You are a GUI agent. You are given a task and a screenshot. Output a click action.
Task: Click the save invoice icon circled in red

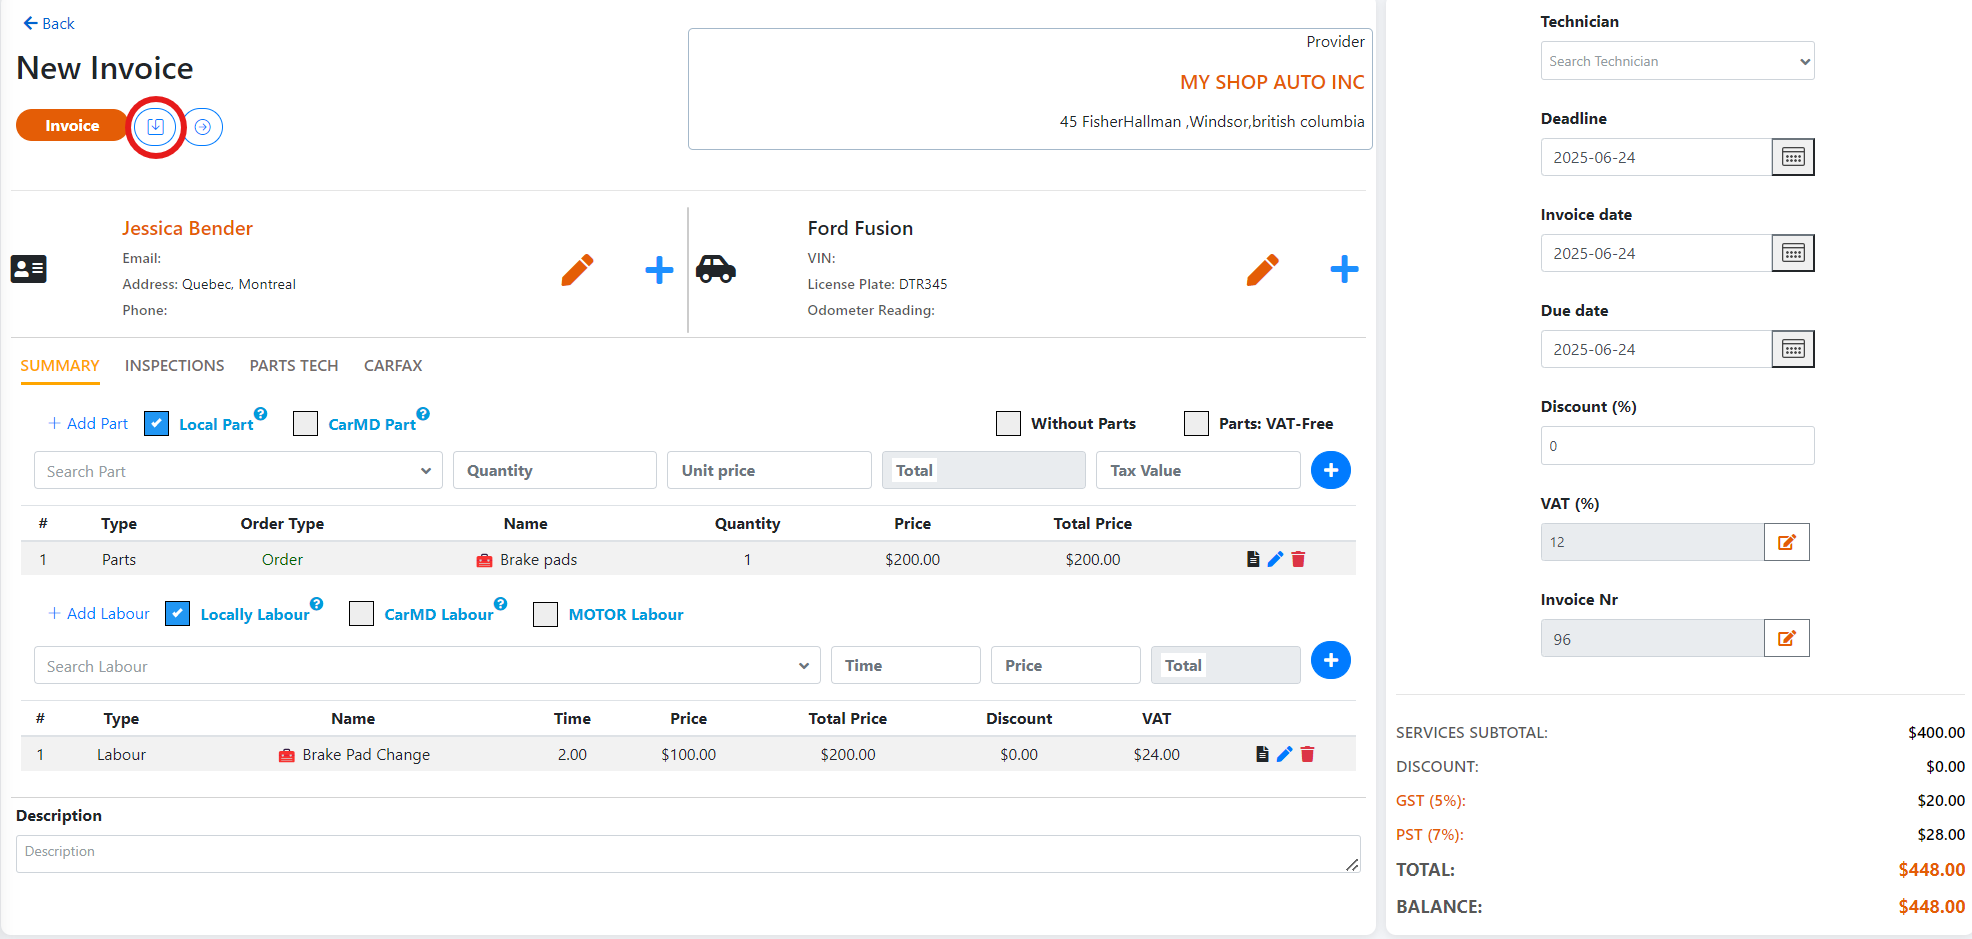point(156,127)
